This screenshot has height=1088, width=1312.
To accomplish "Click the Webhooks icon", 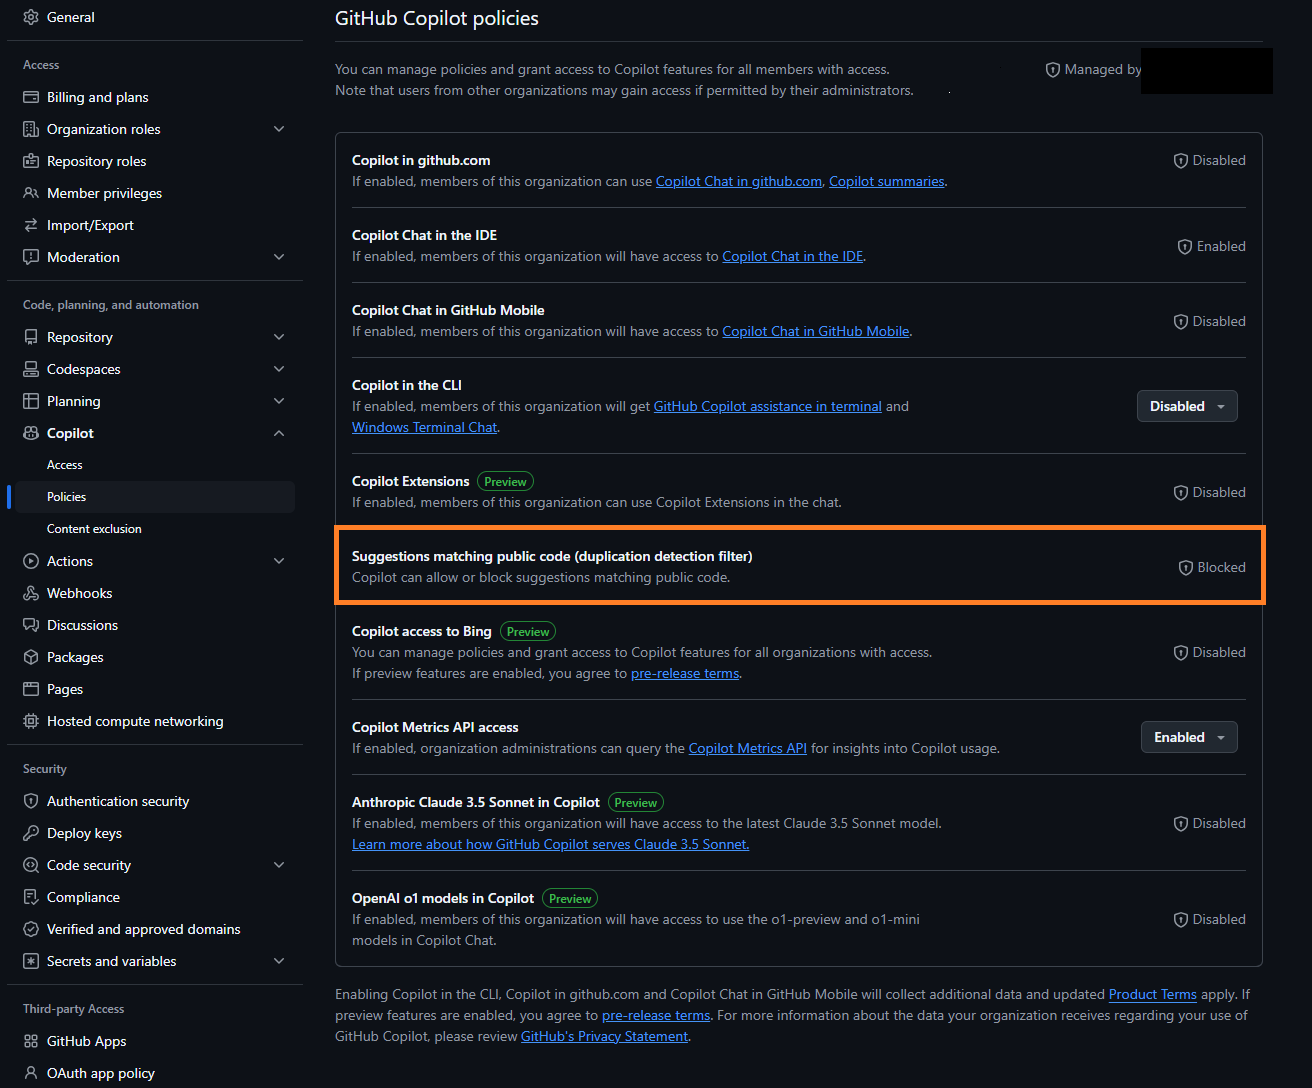I will 31,593.
